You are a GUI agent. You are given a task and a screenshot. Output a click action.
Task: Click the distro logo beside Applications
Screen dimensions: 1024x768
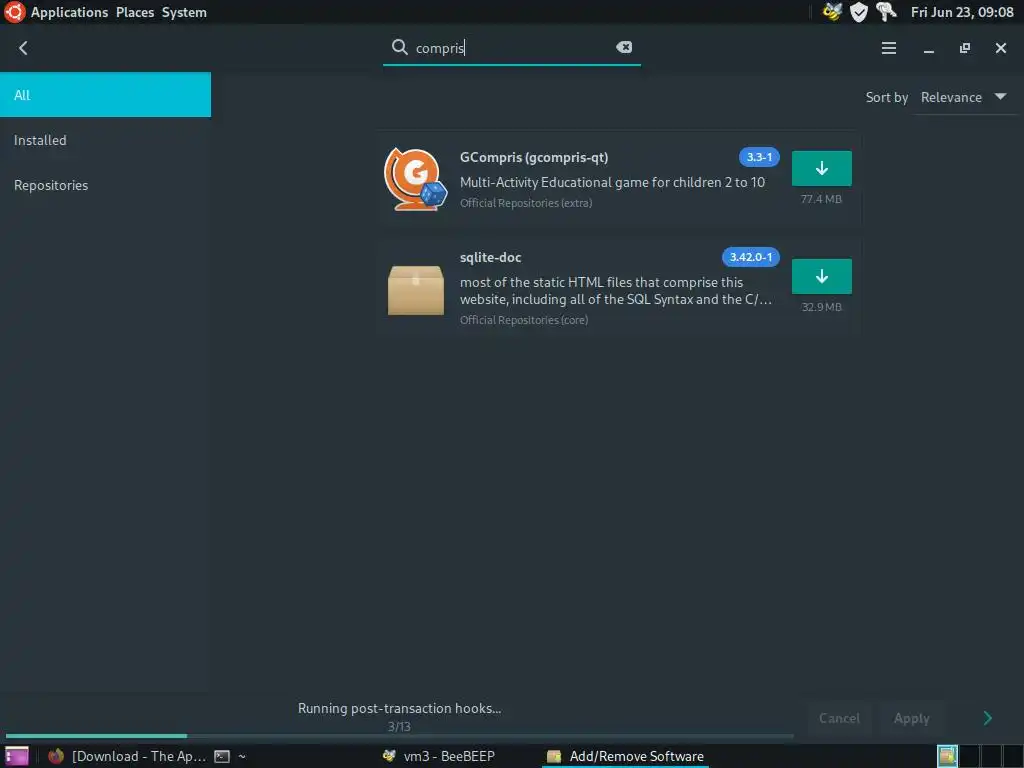14,12
